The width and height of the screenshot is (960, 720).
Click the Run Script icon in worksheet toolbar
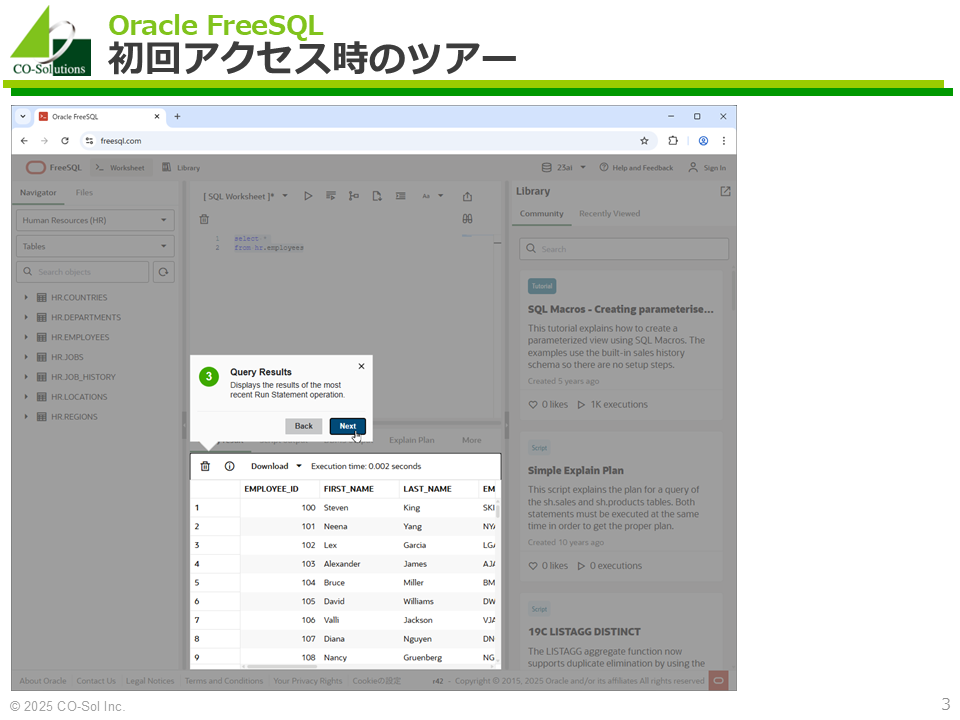(331, 196)
